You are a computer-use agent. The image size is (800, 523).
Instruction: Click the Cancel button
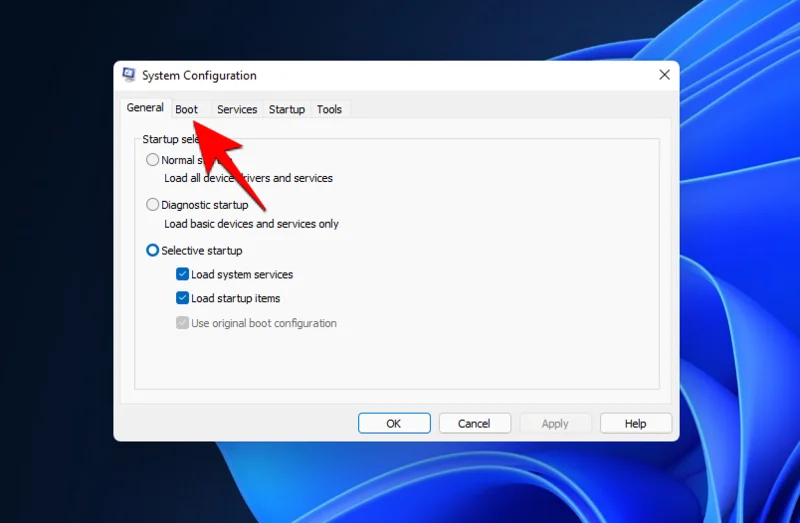click(x=474, y=424)
